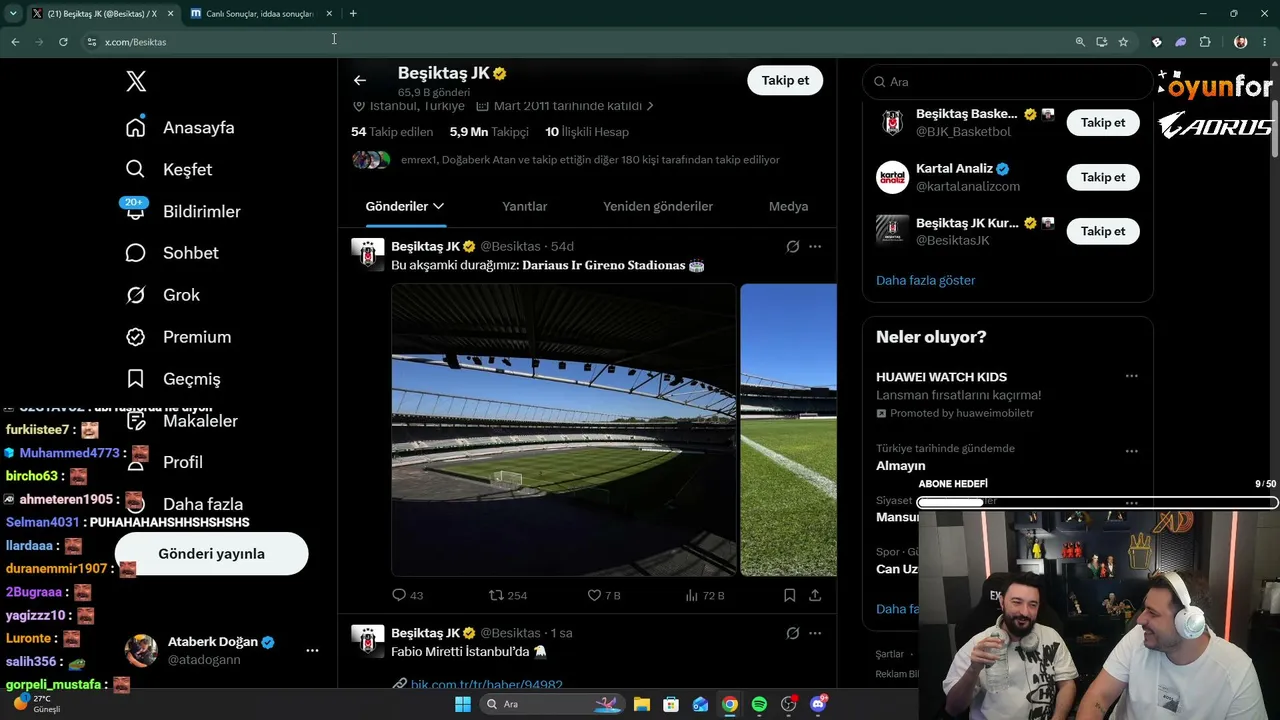Reply to the Dariaus Ir Gireno Stadionas post
Screen dimensions: 1280x720
click(x=399, y=595)
